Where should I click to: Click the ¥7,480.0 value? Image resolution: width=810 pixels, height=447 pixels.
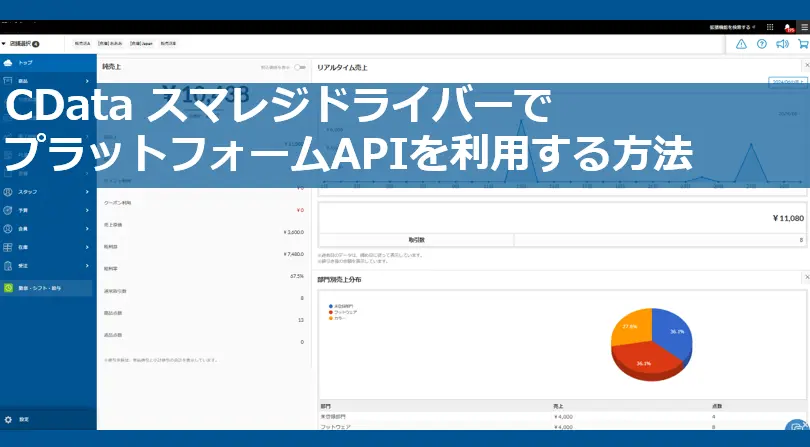click(x=293, y=254)
